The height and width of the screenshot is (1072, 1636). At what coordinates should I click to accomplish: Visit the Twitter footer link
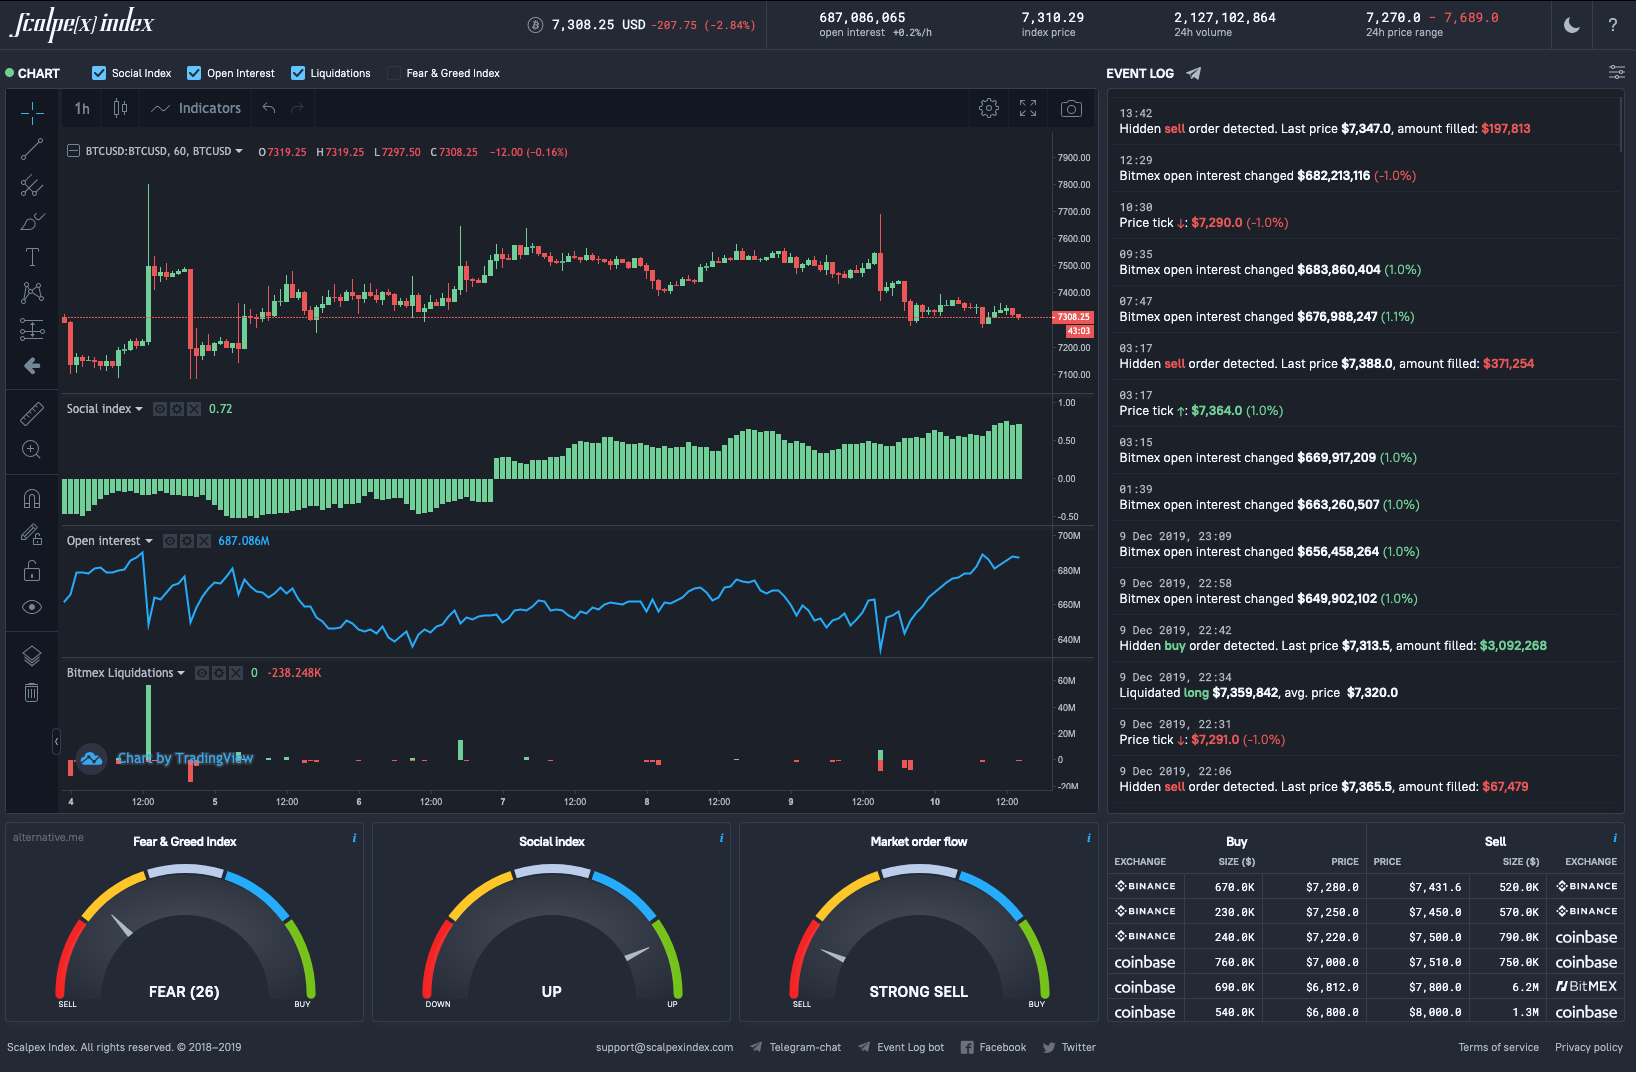point(1069,1047)
